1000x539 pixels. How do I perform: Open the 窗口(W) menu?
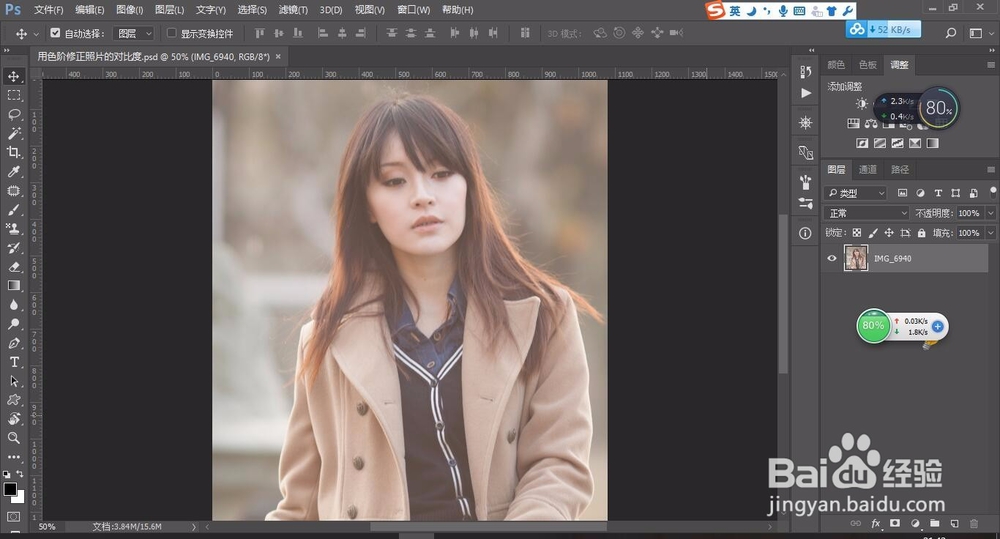pos(413,10)
